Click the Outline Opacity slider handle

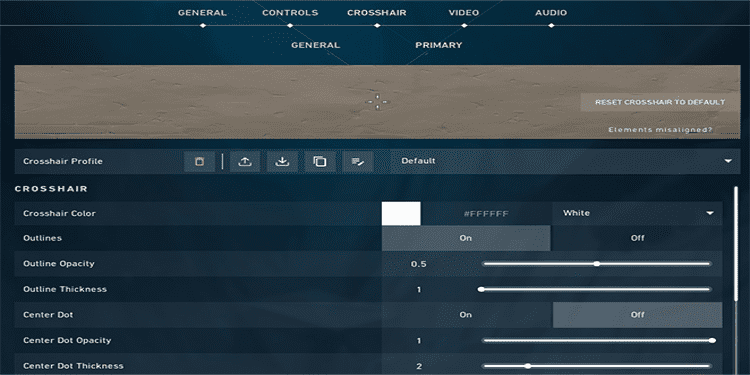tap(596, 264)
